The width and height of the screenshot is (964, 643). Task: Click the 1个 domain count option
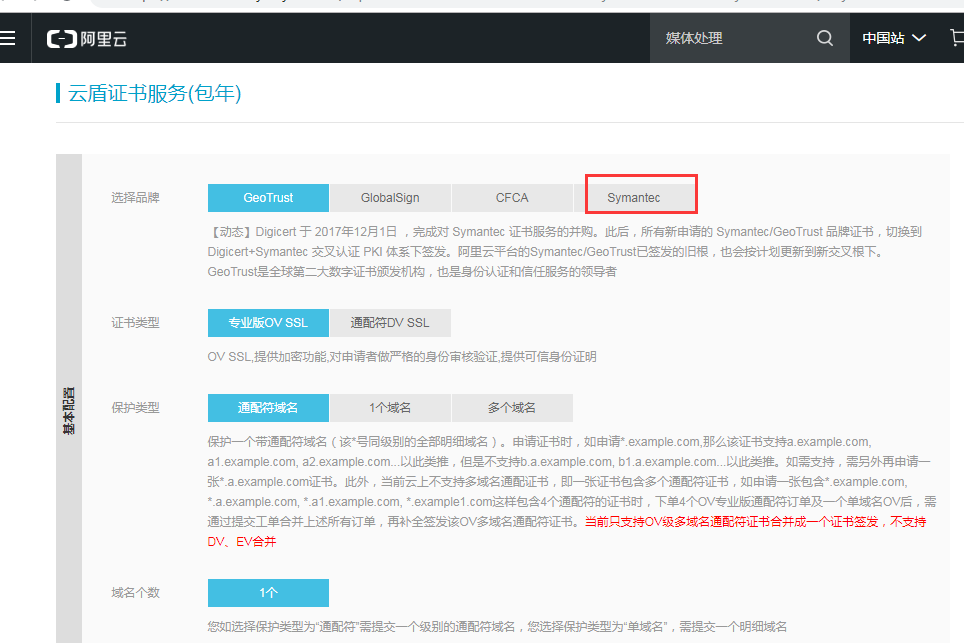[268, 593]
